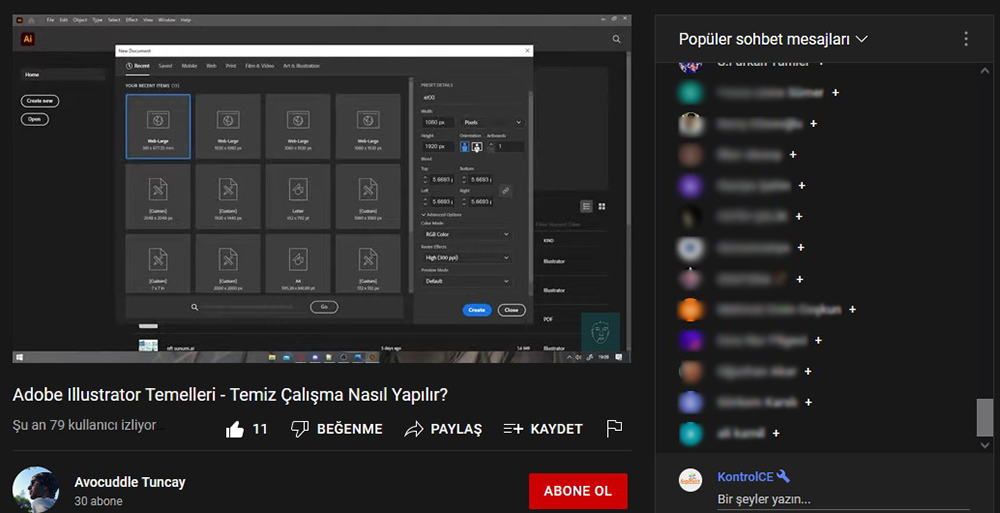Click the Illustrator search magnifier icon in video
The height and width of the screenshot is (513, 1000).
pyautogui.click(x=616, y=39)
